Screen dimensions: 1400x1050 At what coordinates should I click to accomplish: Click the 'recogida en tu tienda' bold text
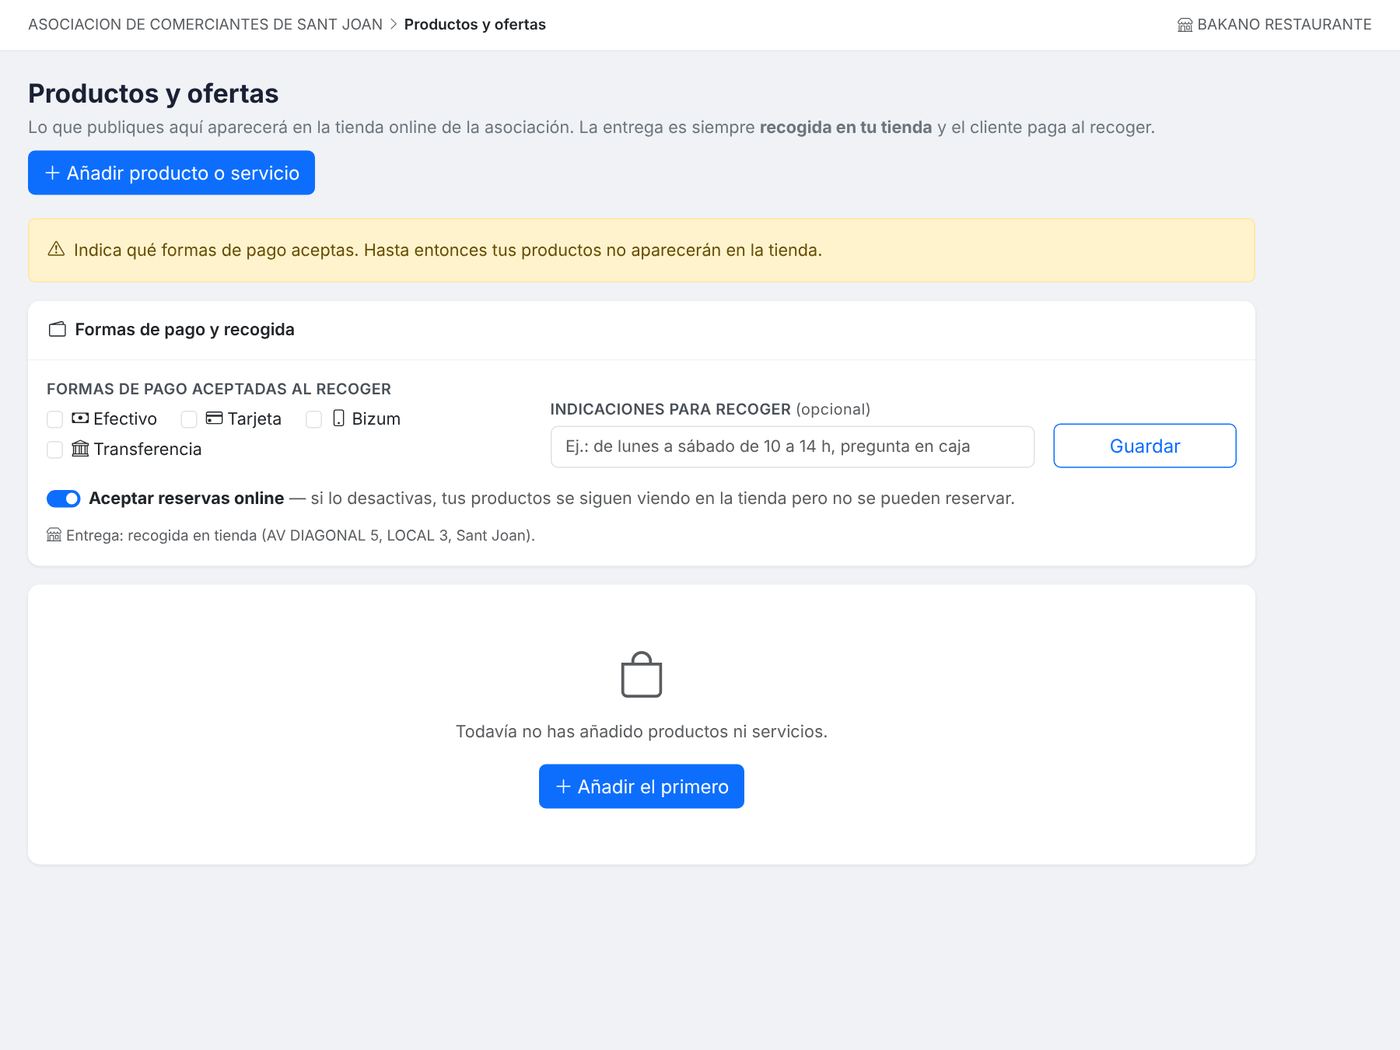click(x=846, y=127)
